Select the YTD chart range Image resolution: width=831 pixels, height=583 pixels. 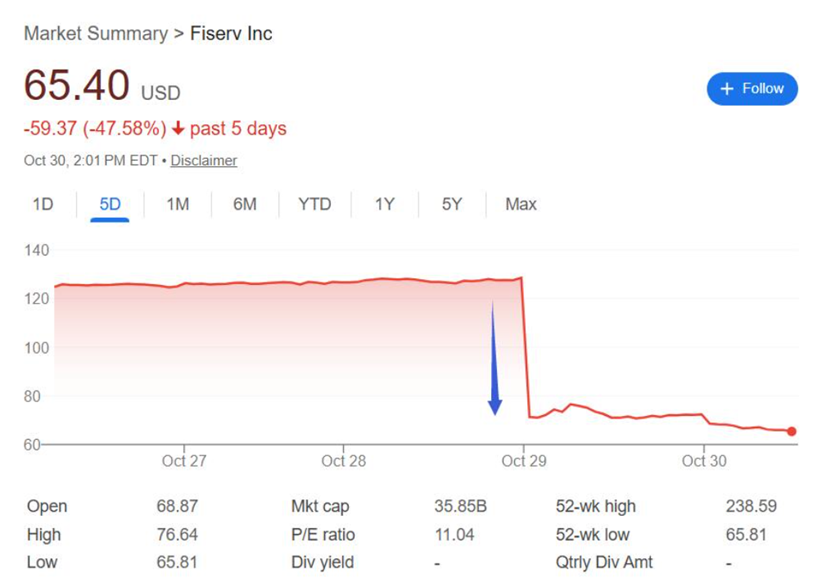[315, 204]
